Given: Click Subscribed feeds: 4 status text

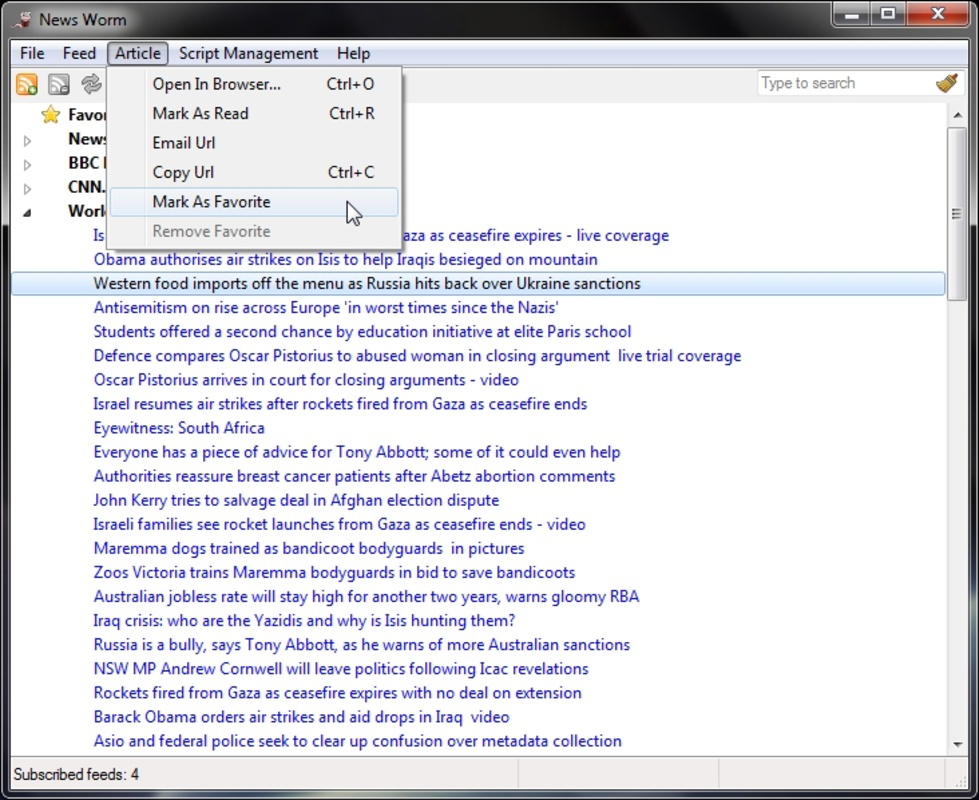Looking at the screenshot, I should pos(76,774).
